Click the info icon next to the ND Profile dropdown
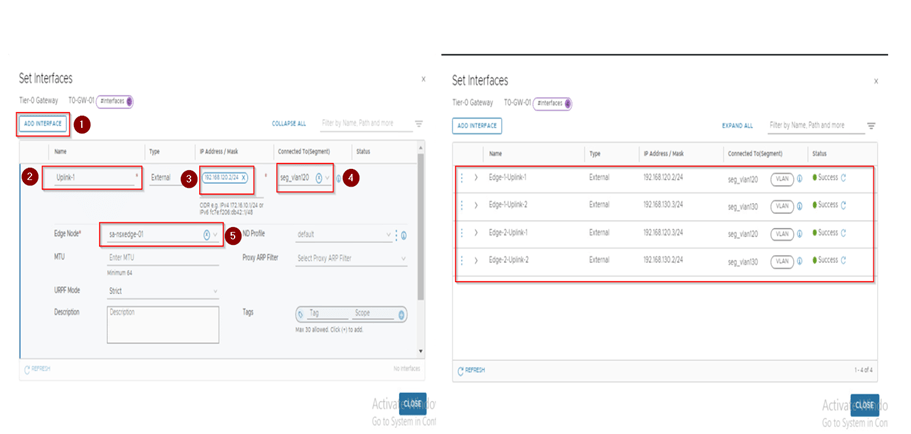The width and height of the screenshot is (911, 434). pos(403,236)
